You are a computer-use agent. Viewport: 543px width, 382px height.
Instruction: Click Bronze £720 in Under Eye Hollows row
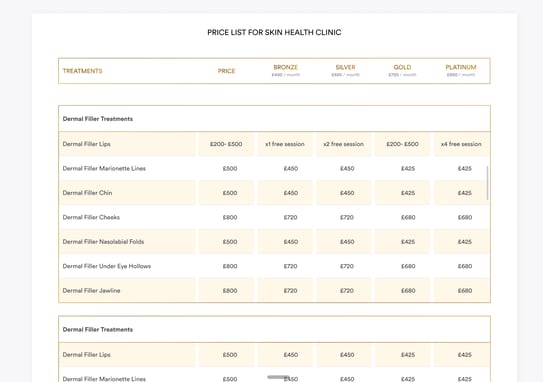pos(291,266)
